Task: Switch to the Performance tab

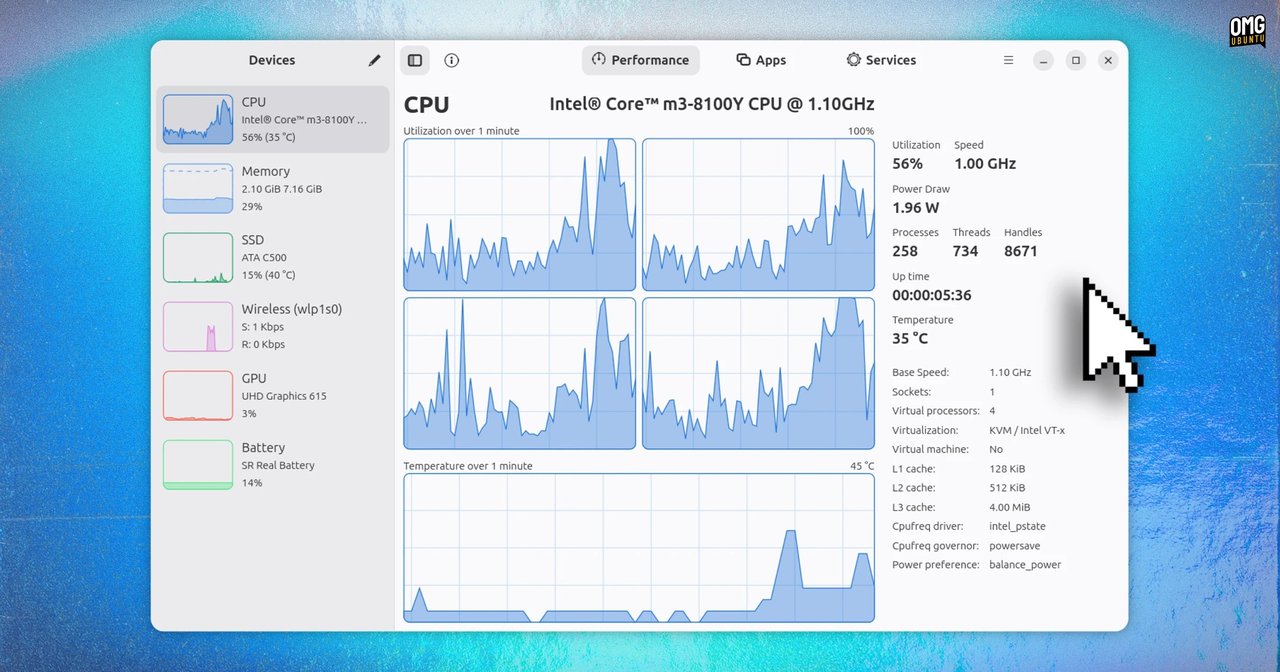Action: pos(640,60)
